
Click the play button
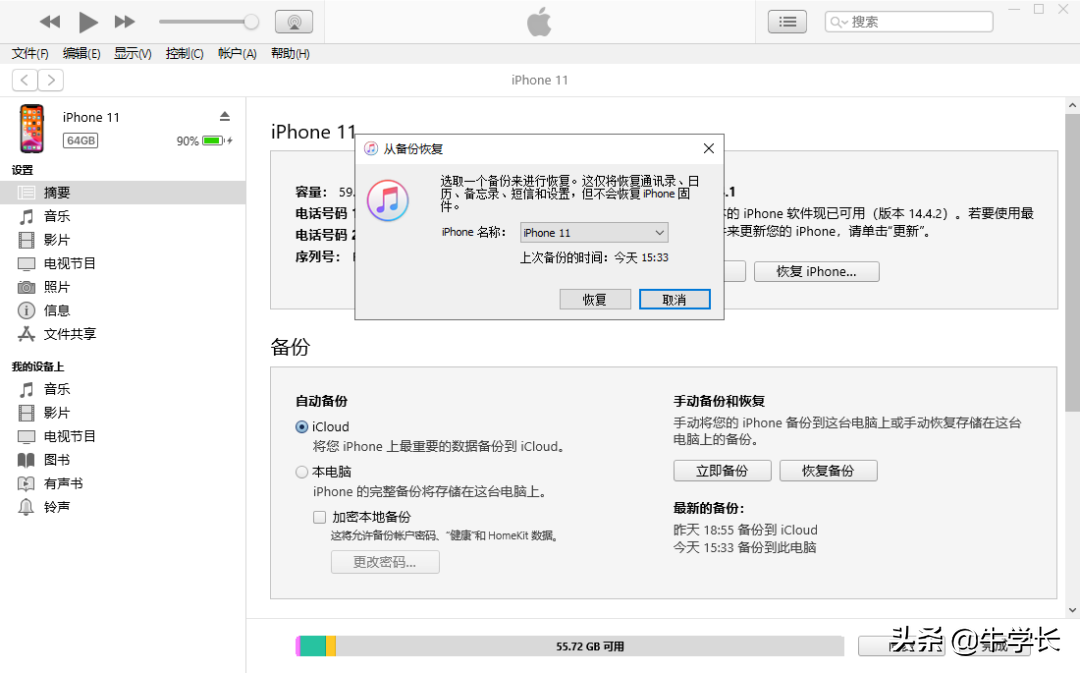87,22
